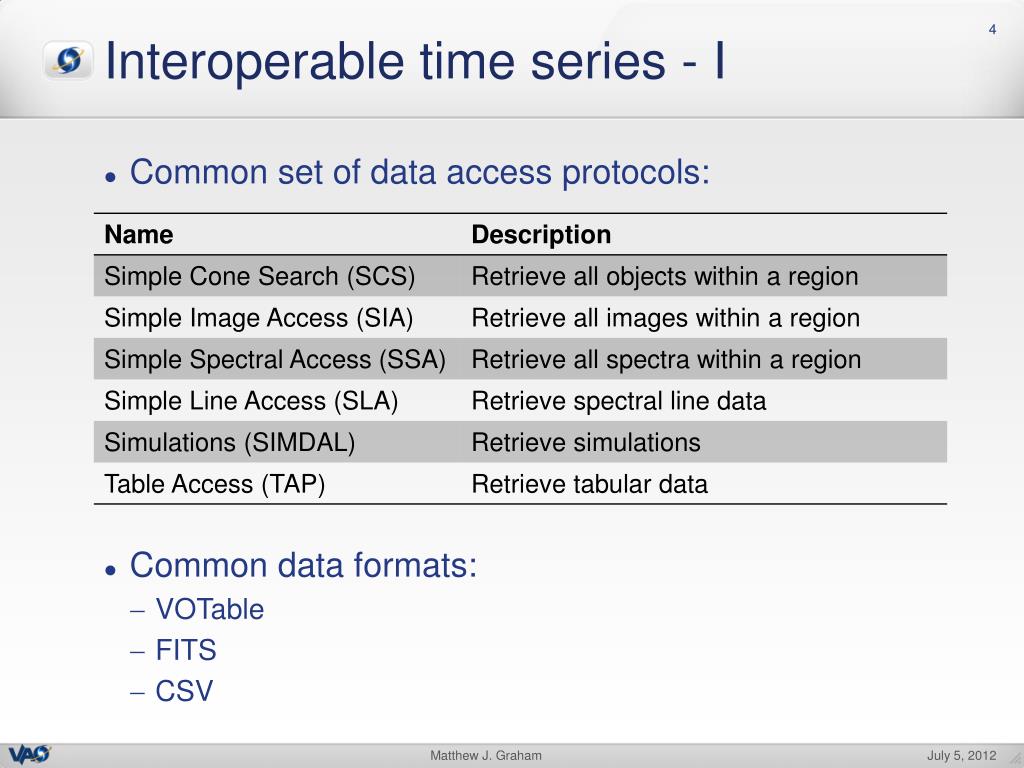
Task: Select the Description column header
Action: pos(541,234)
